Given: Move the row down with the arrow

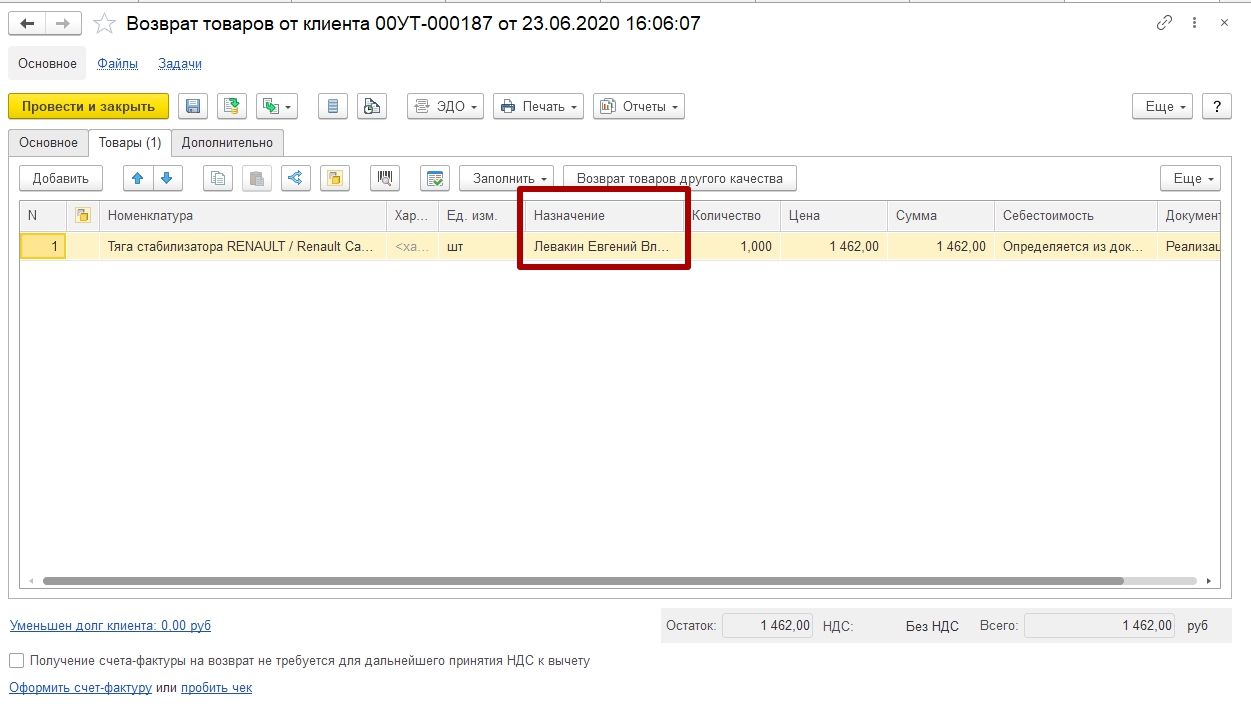Looking at the screenshot, I should tap(166, 178).
